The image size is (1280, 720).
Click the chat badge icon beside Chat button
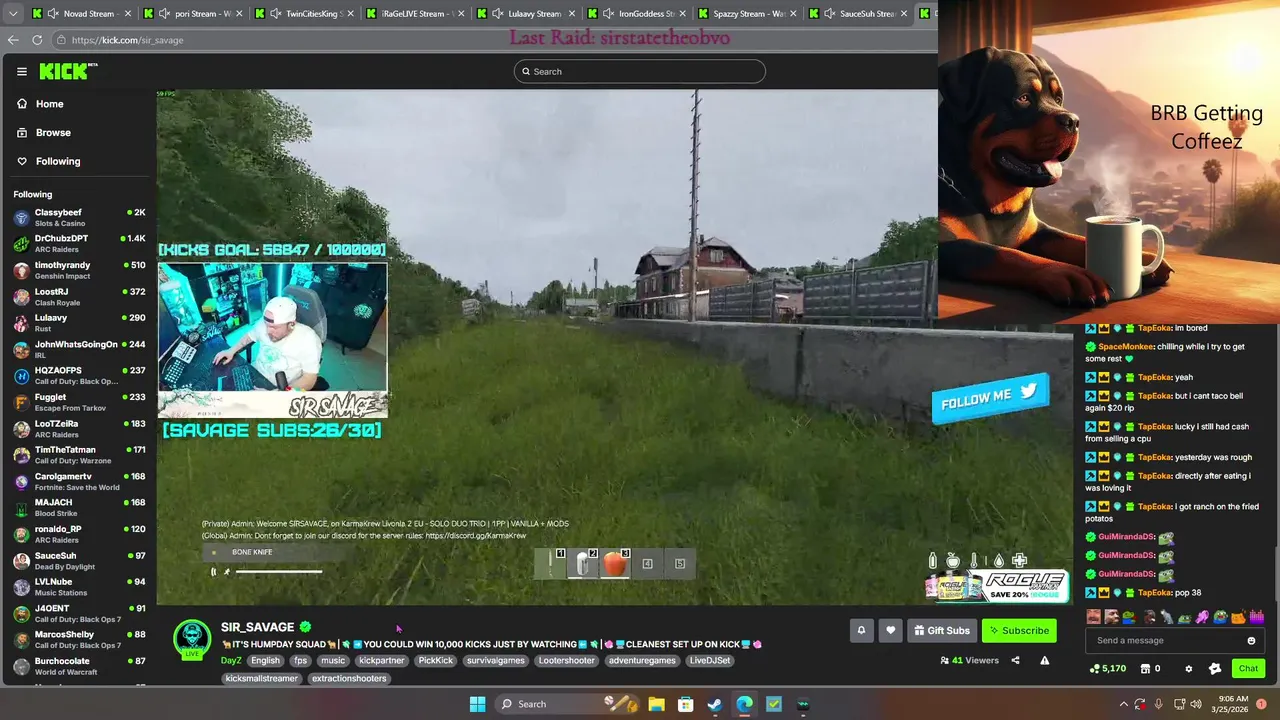[x=1215, y=669]
